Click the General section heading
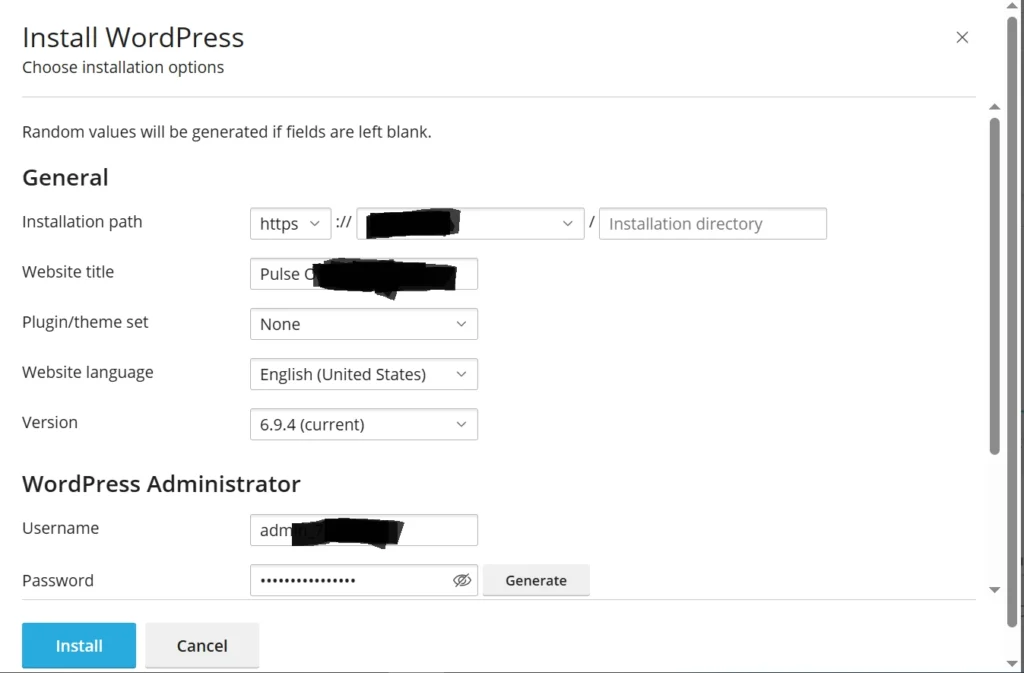The image size is (1024, 673). point(65,178)
